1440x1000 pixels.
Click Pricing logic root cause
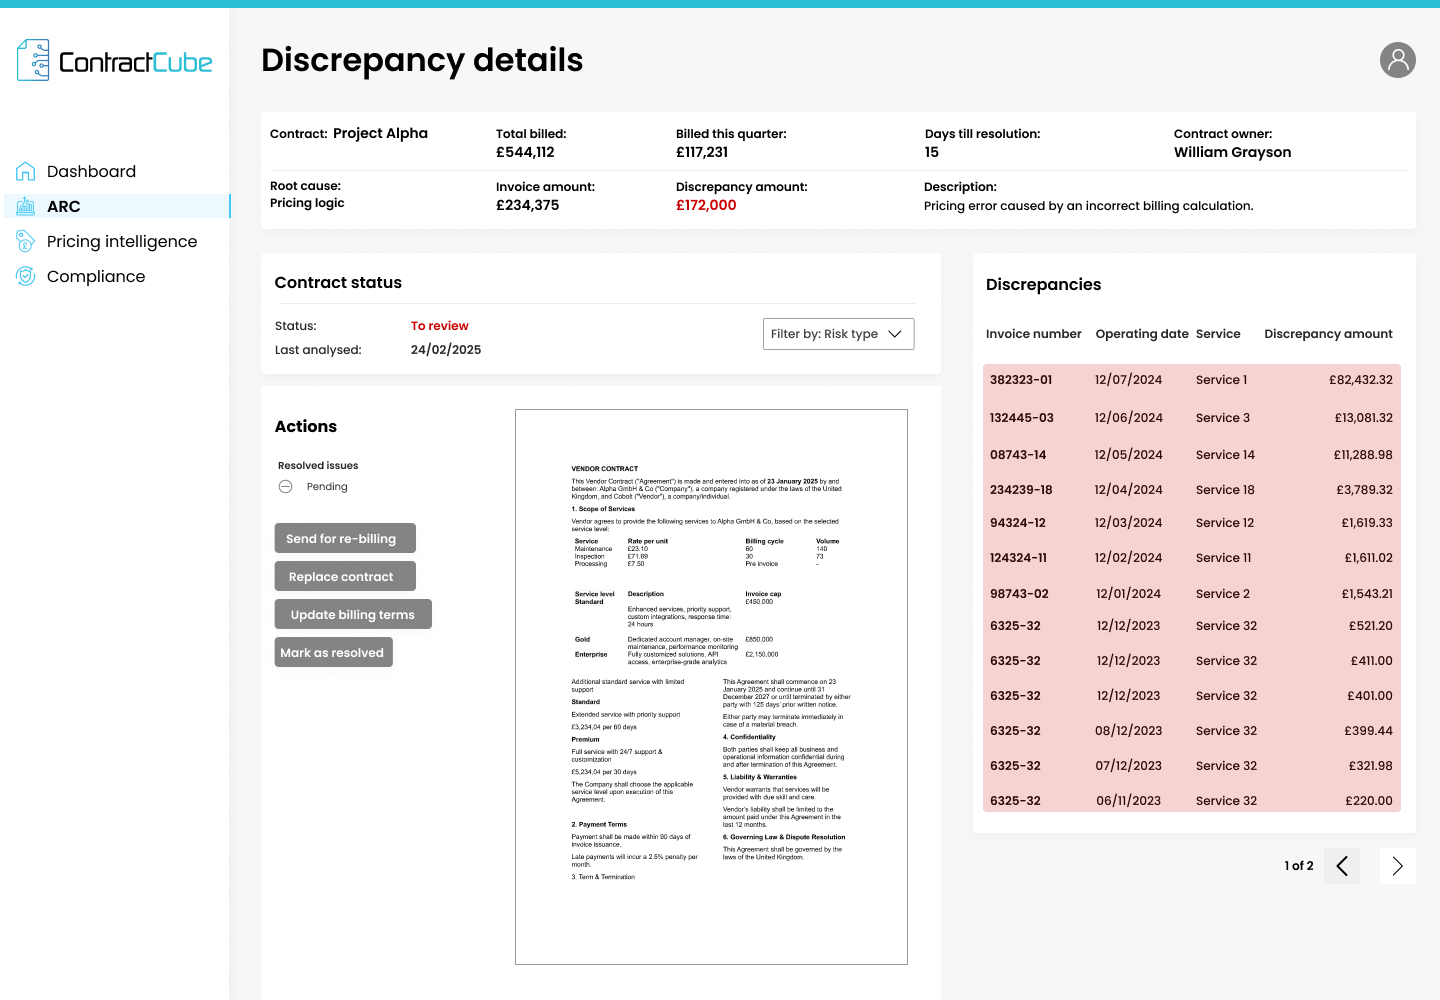click(x=307, y=203)
